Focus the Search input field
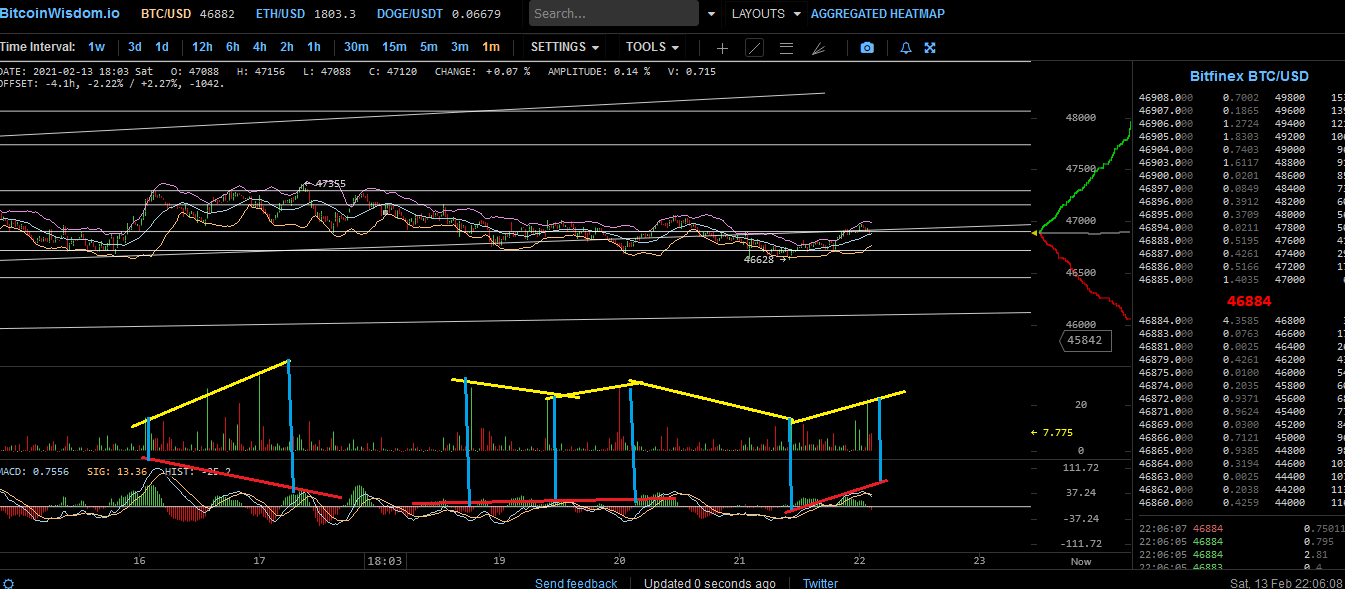 (x=613, y=14)
